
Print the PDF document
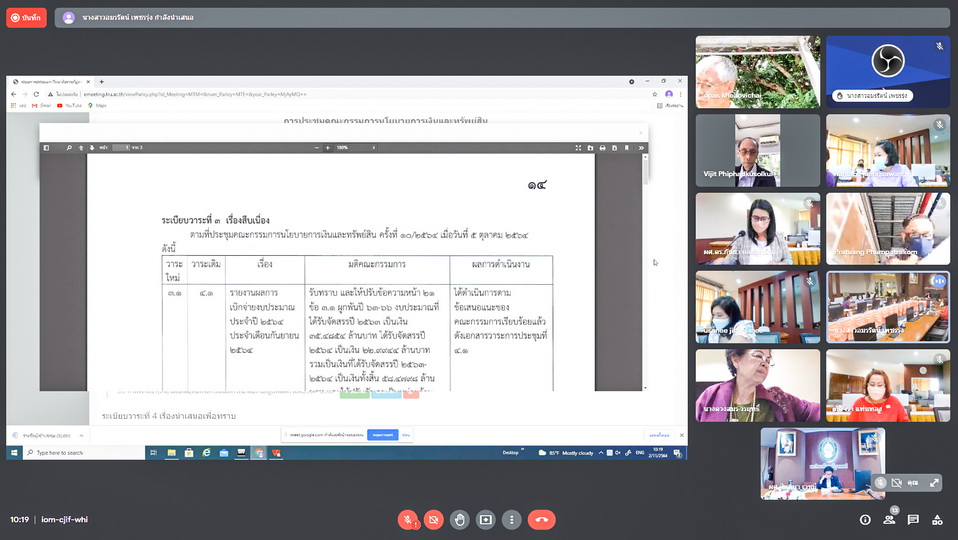[x=602, y=148]
